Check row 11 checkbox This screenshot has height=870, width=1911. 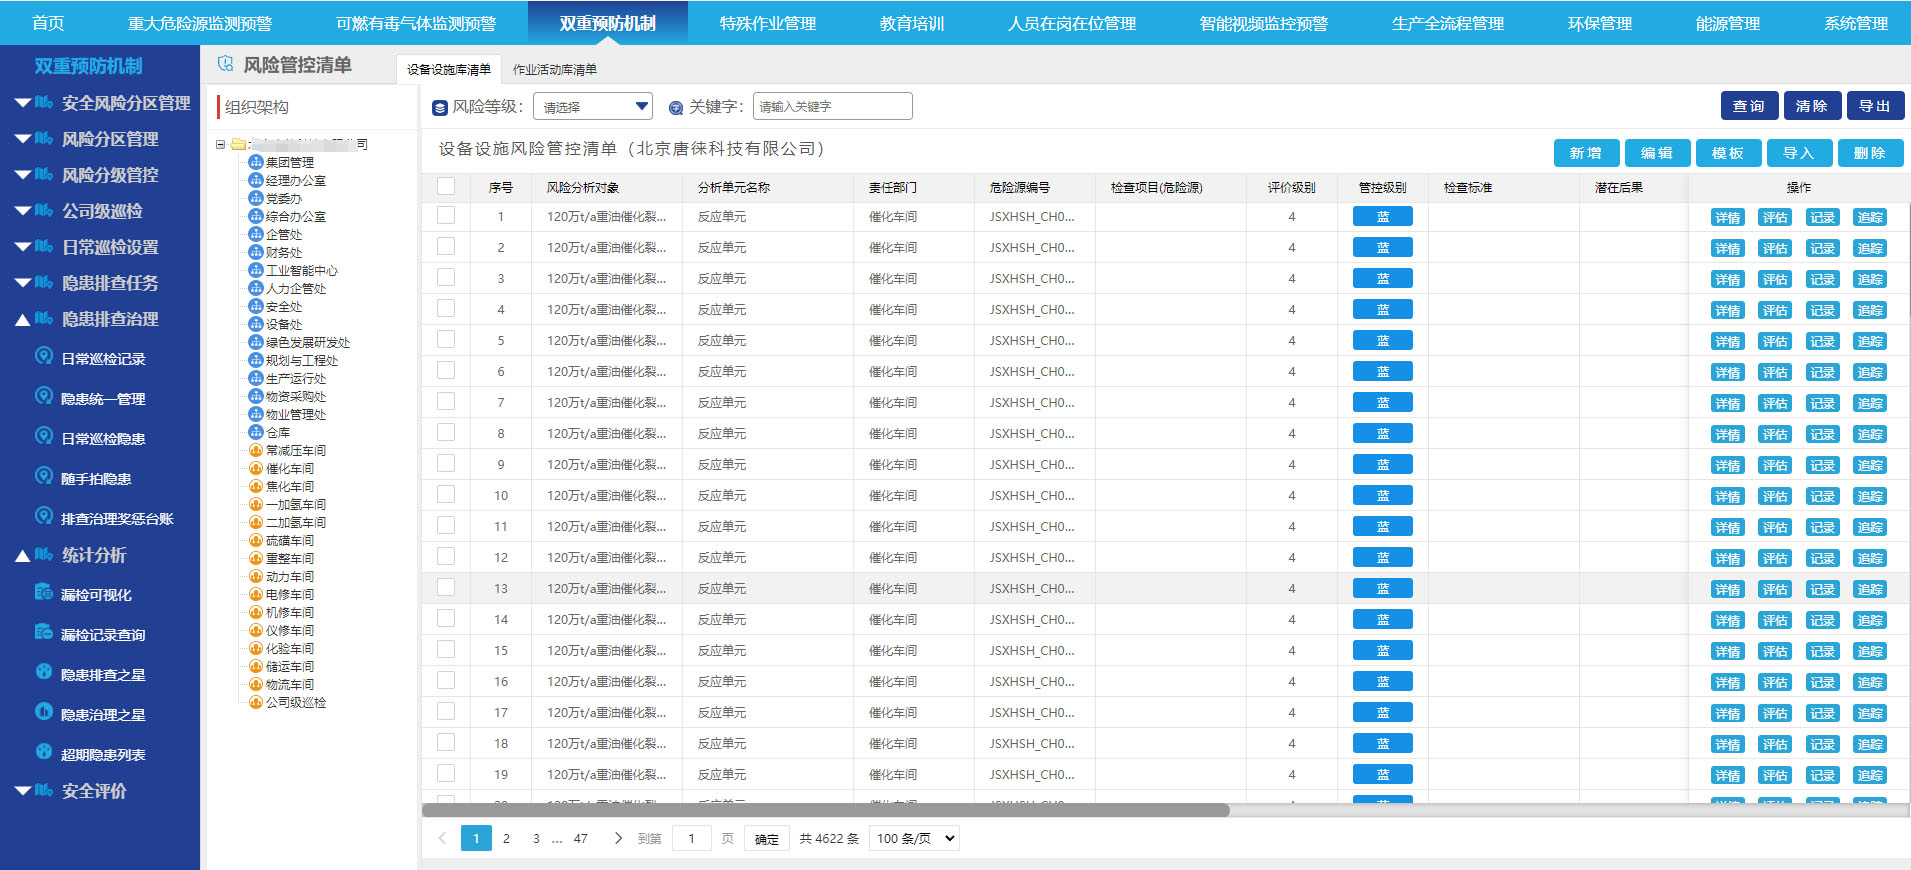446,525
